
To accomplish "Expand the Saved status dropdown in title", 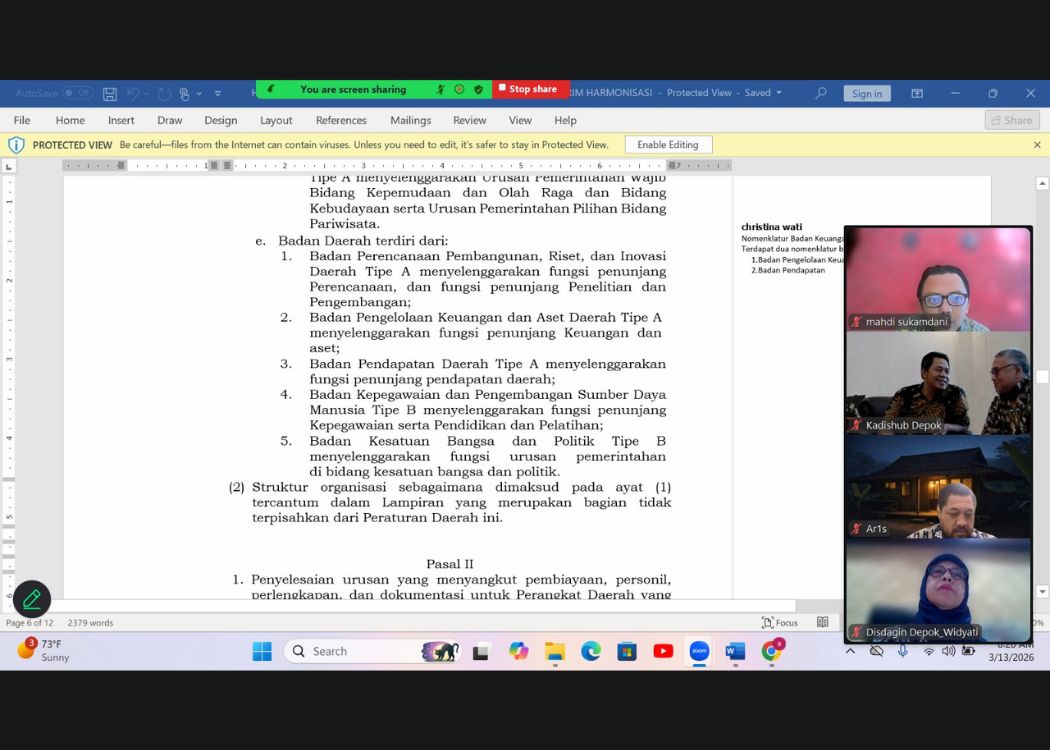I will click(779, 93).
